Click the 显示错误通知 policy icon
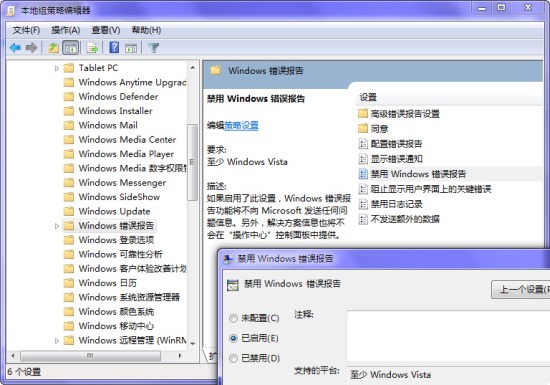This screenshot has height=385, width=550. tap(363, 158)
